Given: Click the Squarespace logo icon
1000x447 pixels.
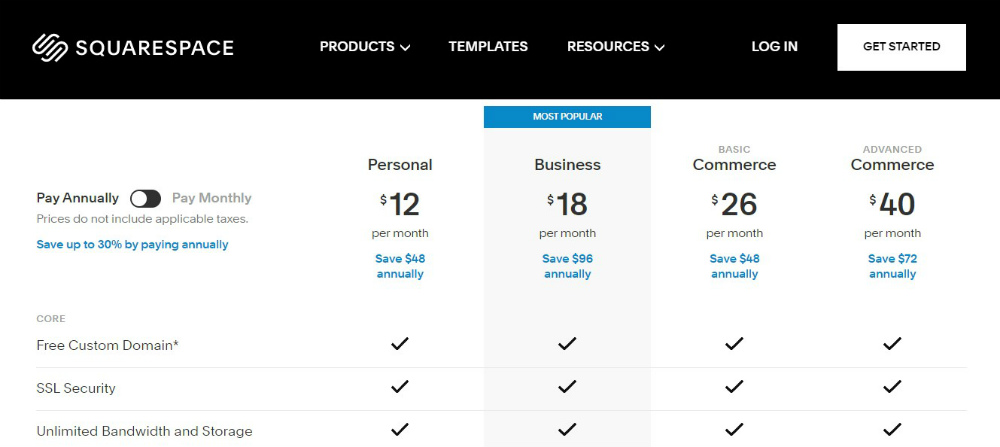Looking at the screenshot, I should pos(49,47).
